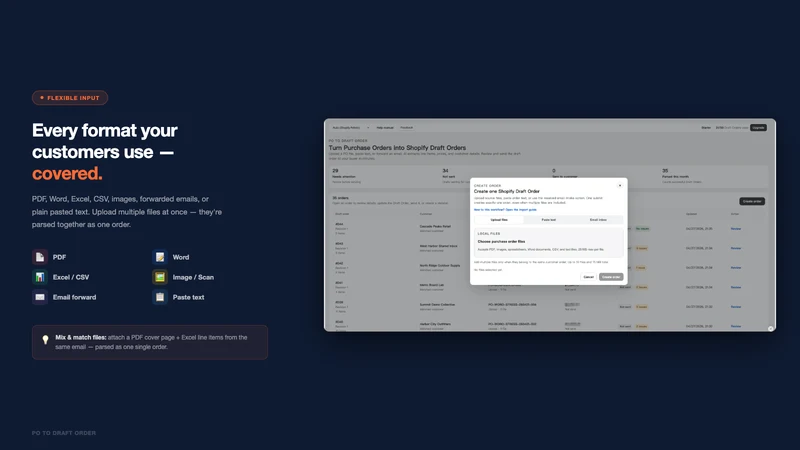
Task: Click the PDF file format icon
Action: pyautogui.click(x=40, y=257)
